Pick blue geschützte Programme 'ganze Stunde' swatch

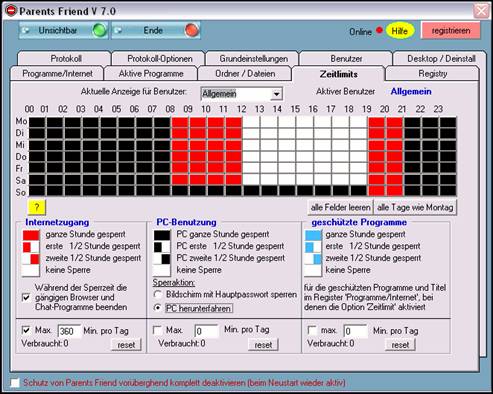pyautogui.click(x=313, y=235)
